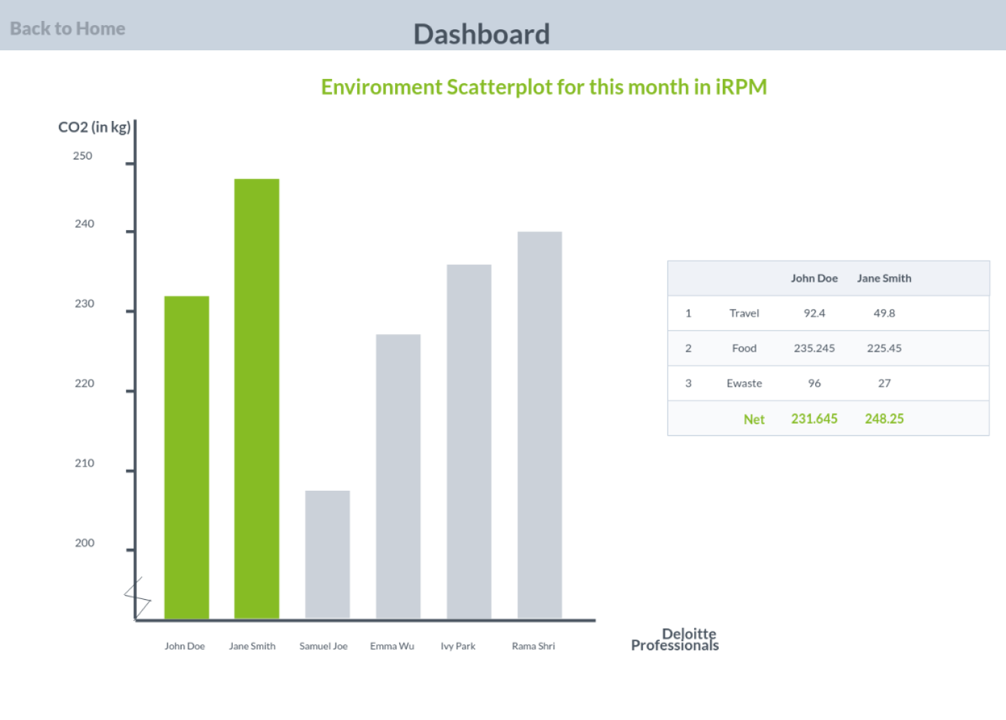Screen dimensions: 1006x720
Task: Click the John Doe axis label
Action: pos(185,646)
